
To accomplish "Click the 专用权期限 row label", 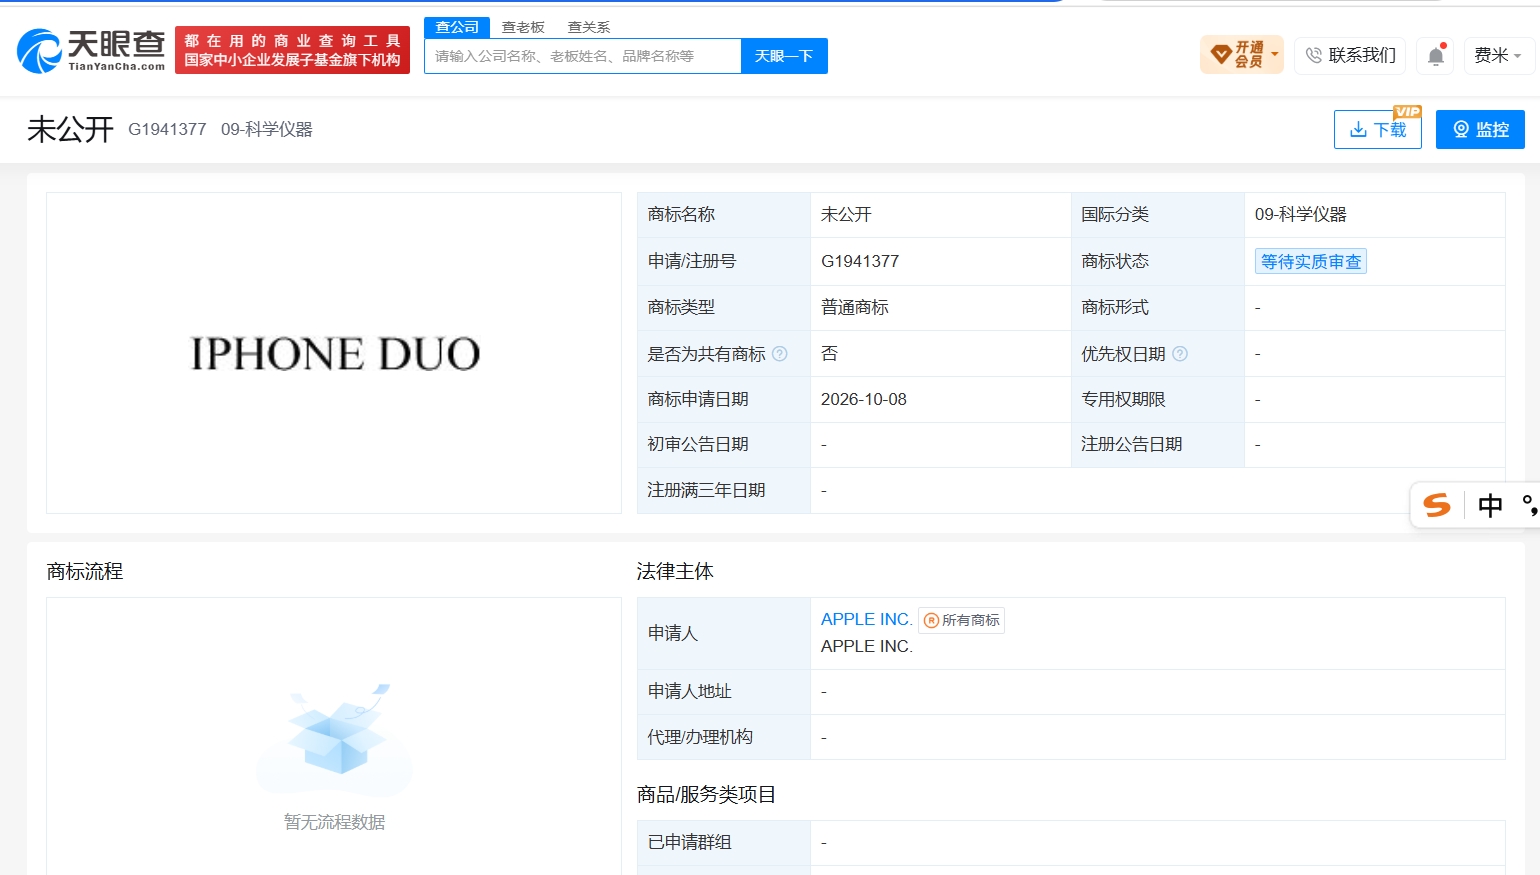I will 1123,399.
